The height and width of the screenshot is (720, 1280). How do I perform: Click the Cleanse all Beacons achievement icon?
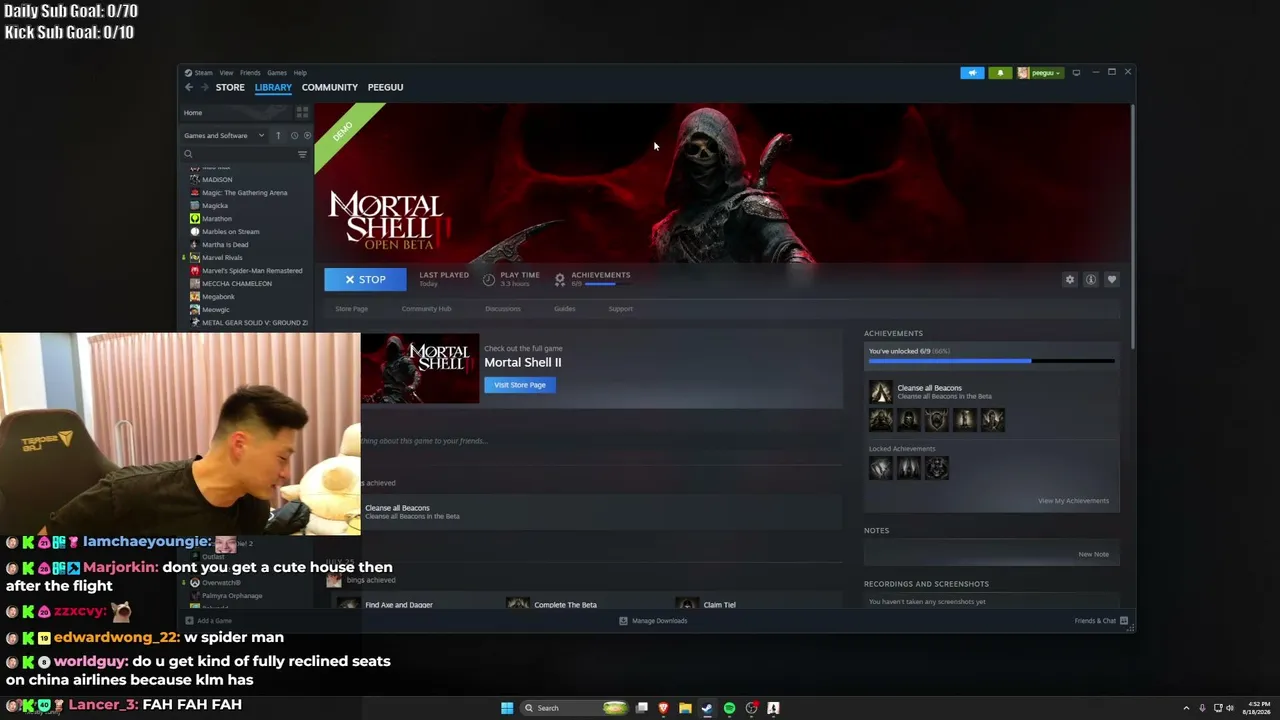point(880,392)
